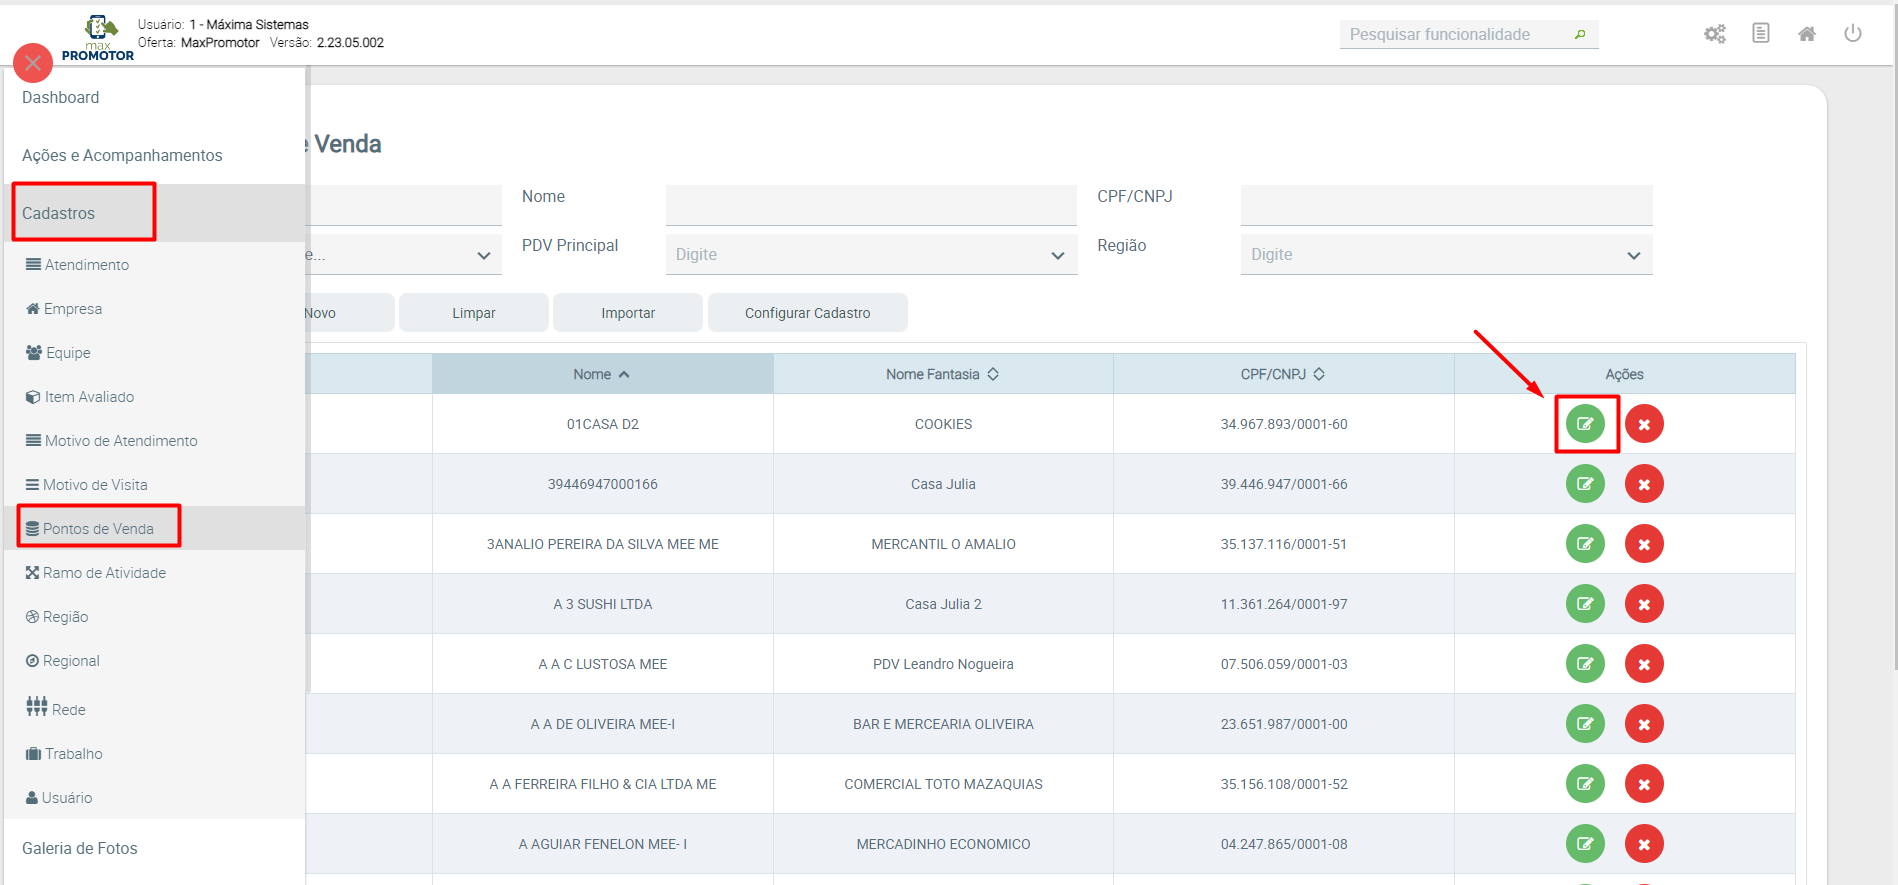Click search magnifier icon in header
Screen dimensions: 1898x885
pos(1580,35)
